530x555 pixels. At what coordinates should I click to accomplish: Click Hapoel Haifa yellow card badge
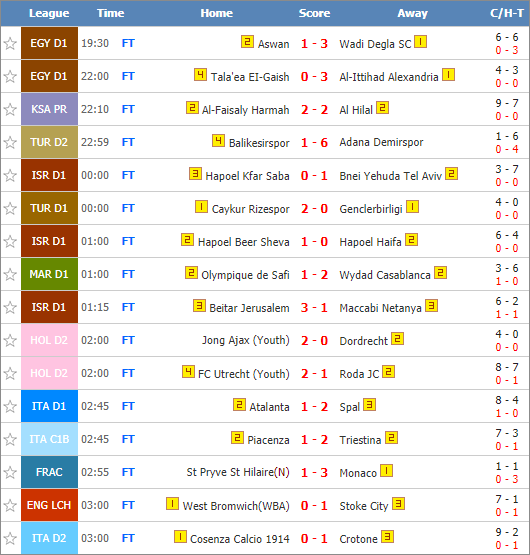click(411, 239)
